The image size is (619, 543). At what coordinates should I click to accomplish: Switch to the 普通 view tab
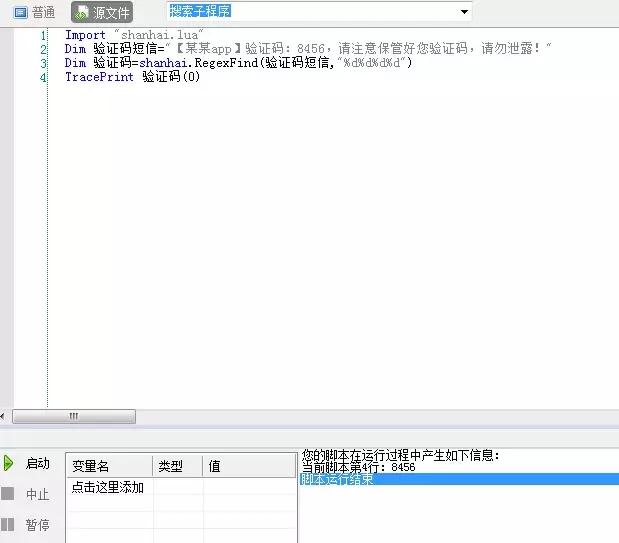coord(34,13)
